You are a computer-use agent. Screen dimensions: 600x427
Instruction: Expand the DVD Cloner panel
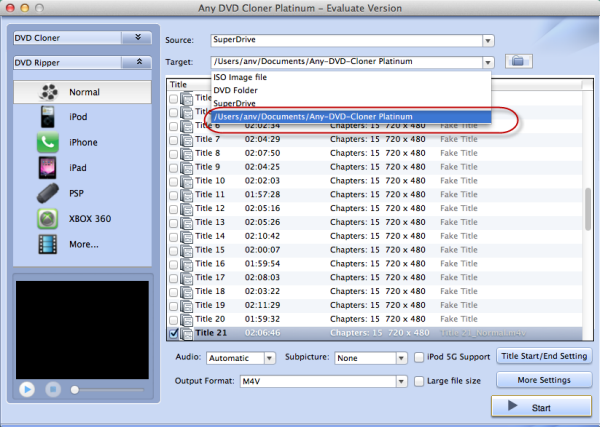click(x=137, y=37)
